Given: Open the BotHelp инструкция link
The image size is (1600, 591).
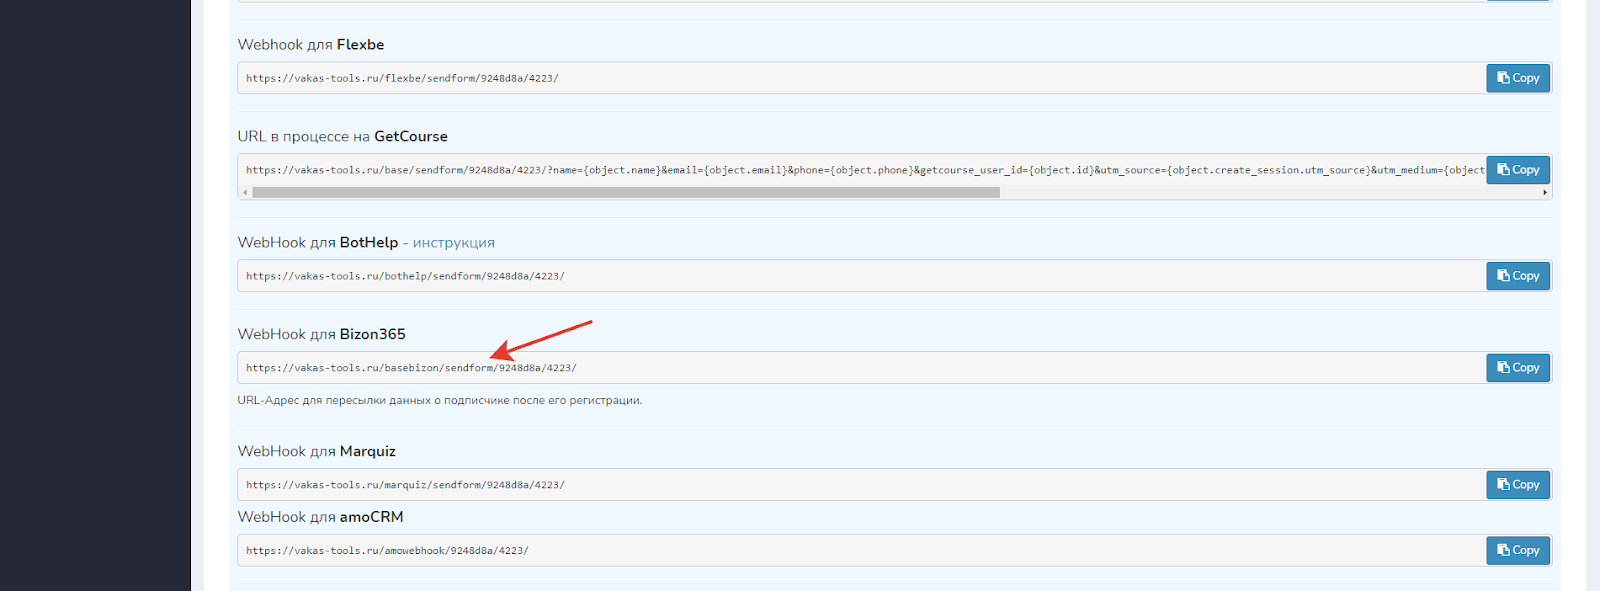Looking at the screenshot, I should (x=453, y=243).
